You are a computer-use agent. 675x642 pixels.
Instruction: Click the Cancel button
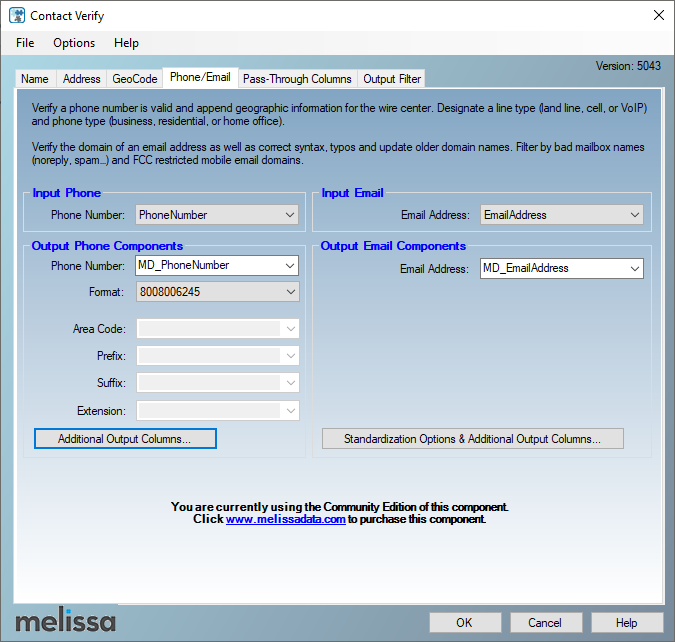click(546, 623)
